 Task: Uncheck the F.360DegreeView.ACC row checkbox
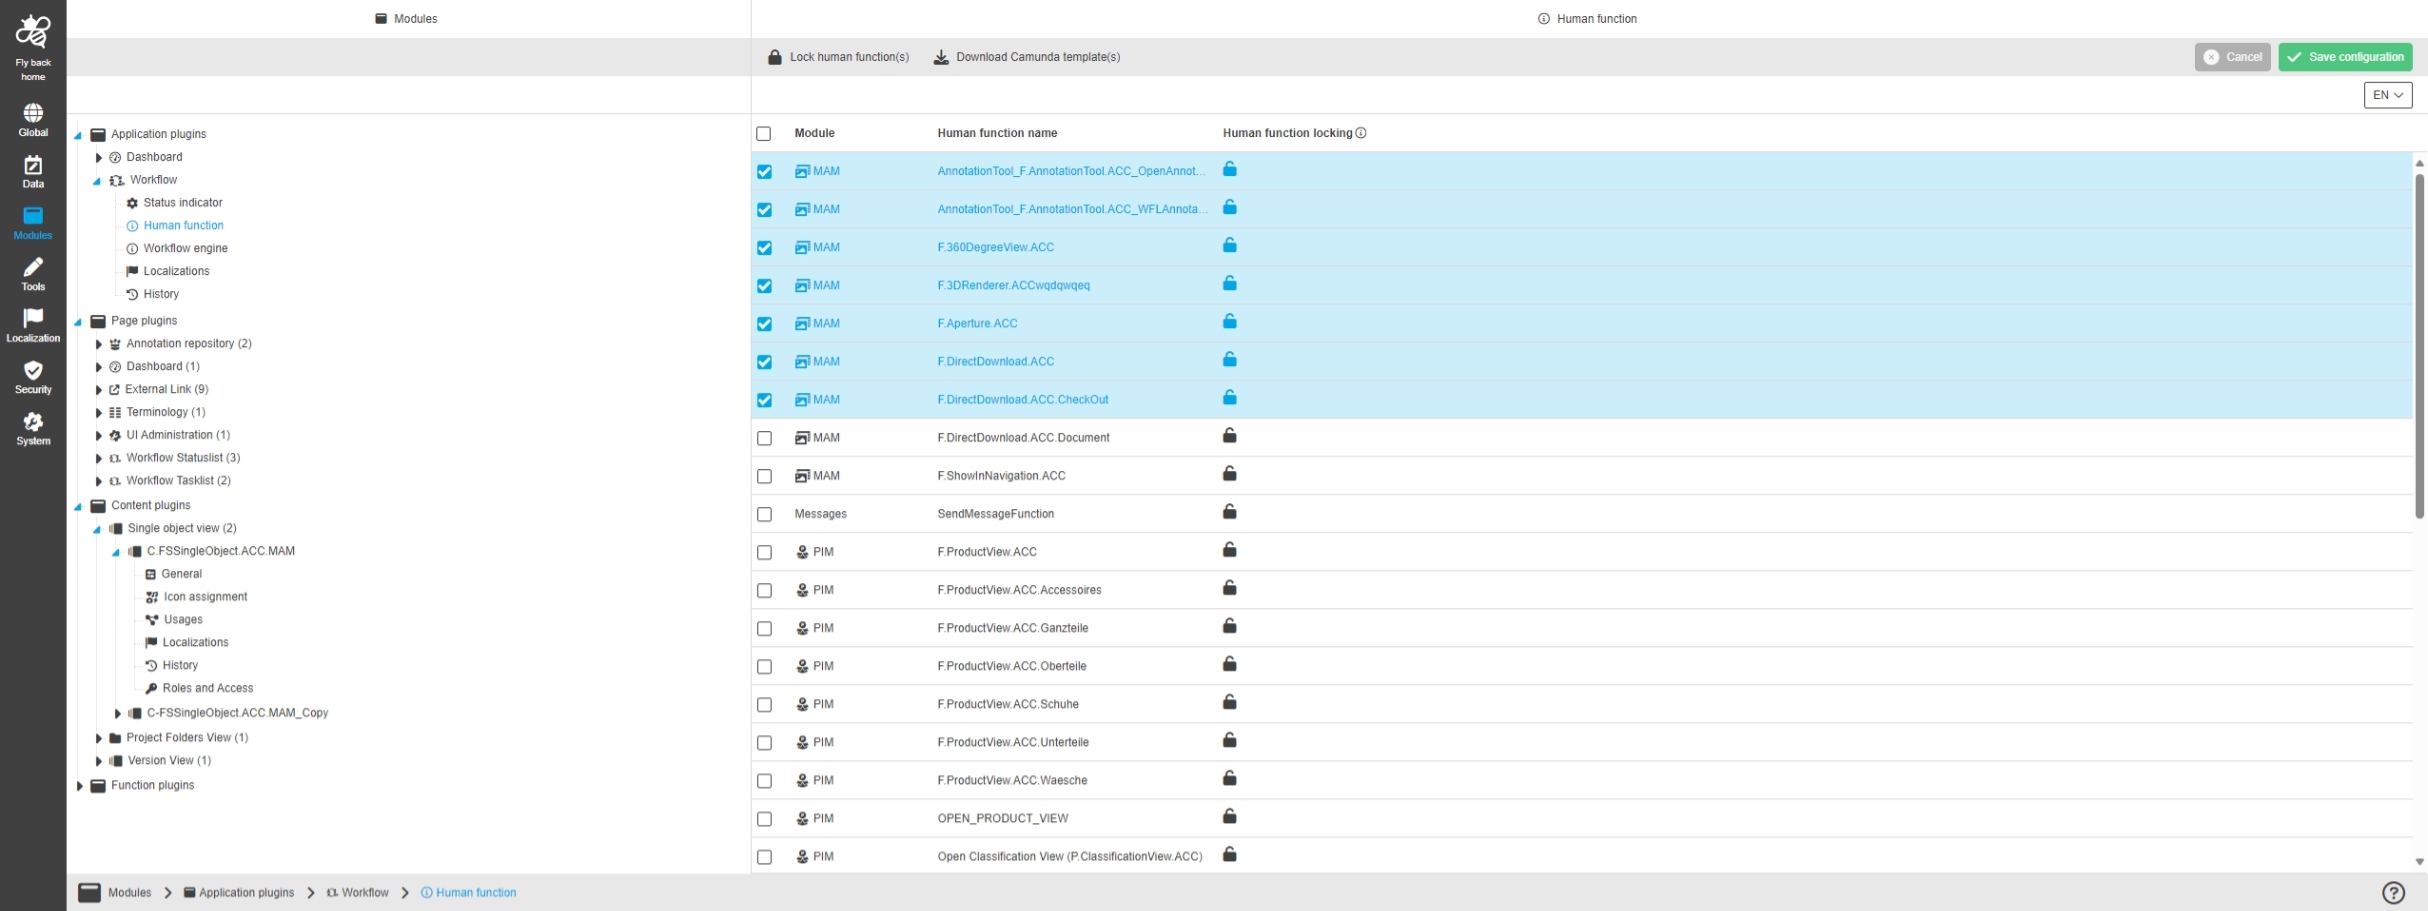pos(764,248)
